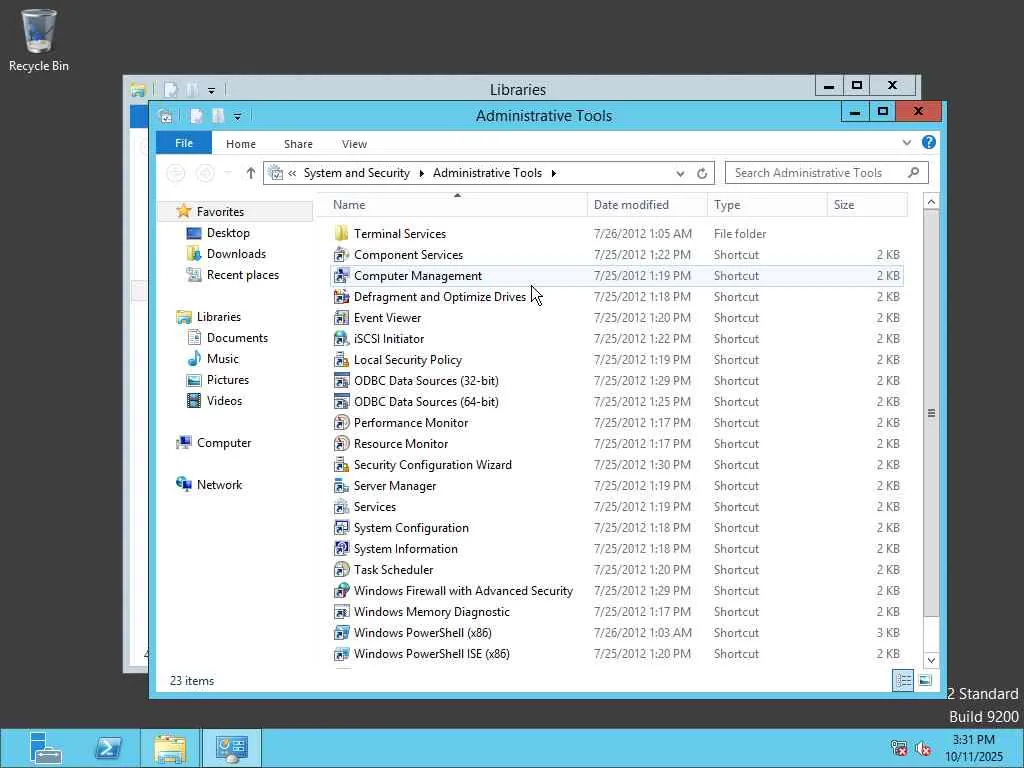Click Windows Firewall with Advanced Security icon
Viewport: 1024px width, 768px height.
(341, 590)
